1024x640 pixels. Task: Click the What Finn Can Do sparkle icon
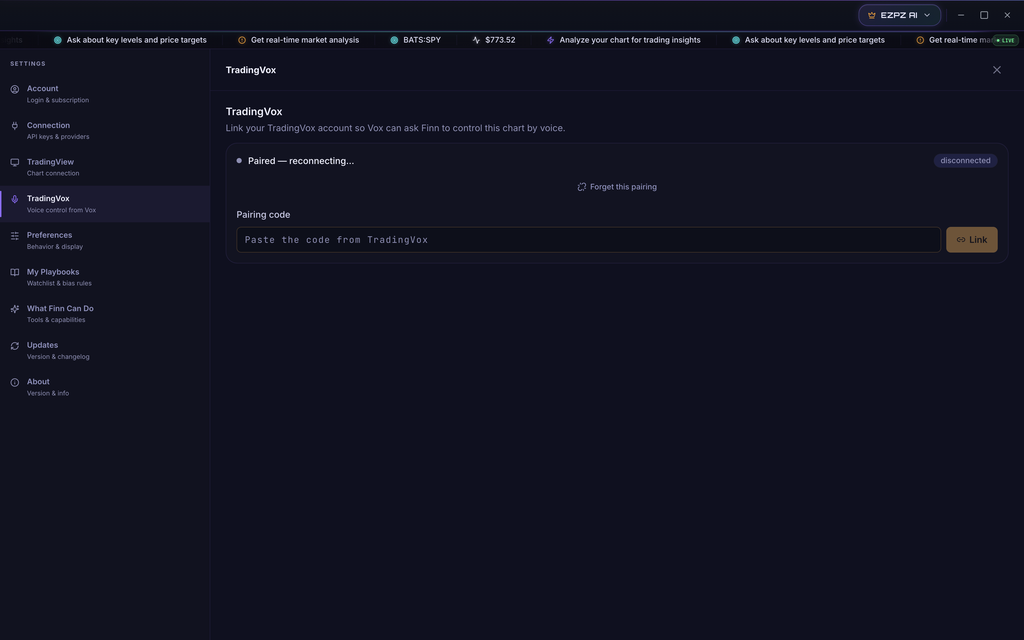pos(14,309)
